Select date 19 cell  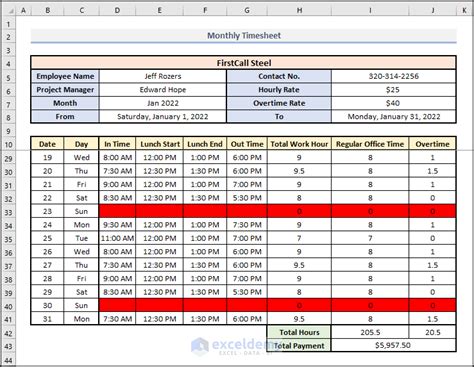click(47, 158)
